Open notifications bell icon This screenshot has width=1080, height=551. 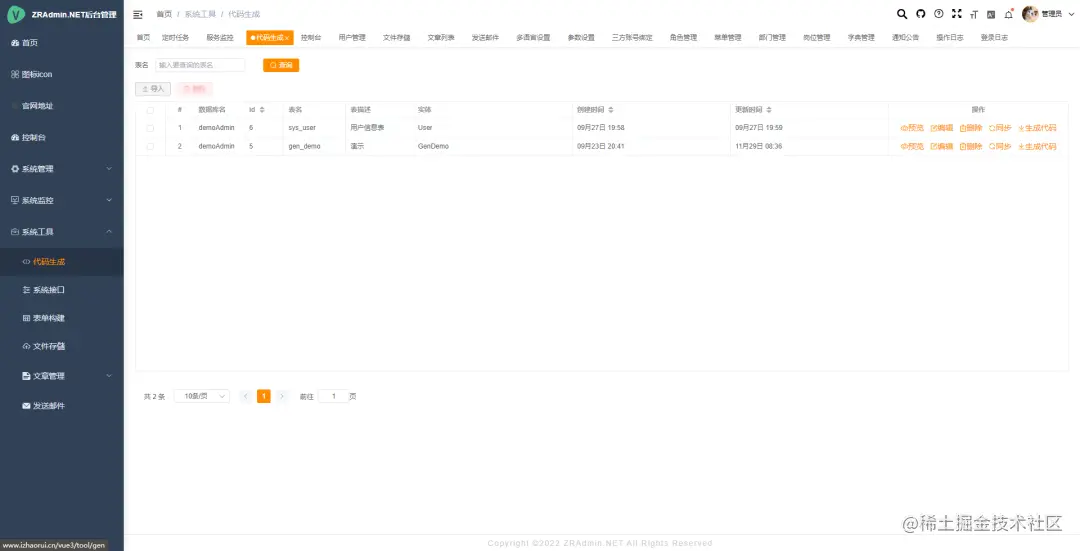tap(1008, 14)
